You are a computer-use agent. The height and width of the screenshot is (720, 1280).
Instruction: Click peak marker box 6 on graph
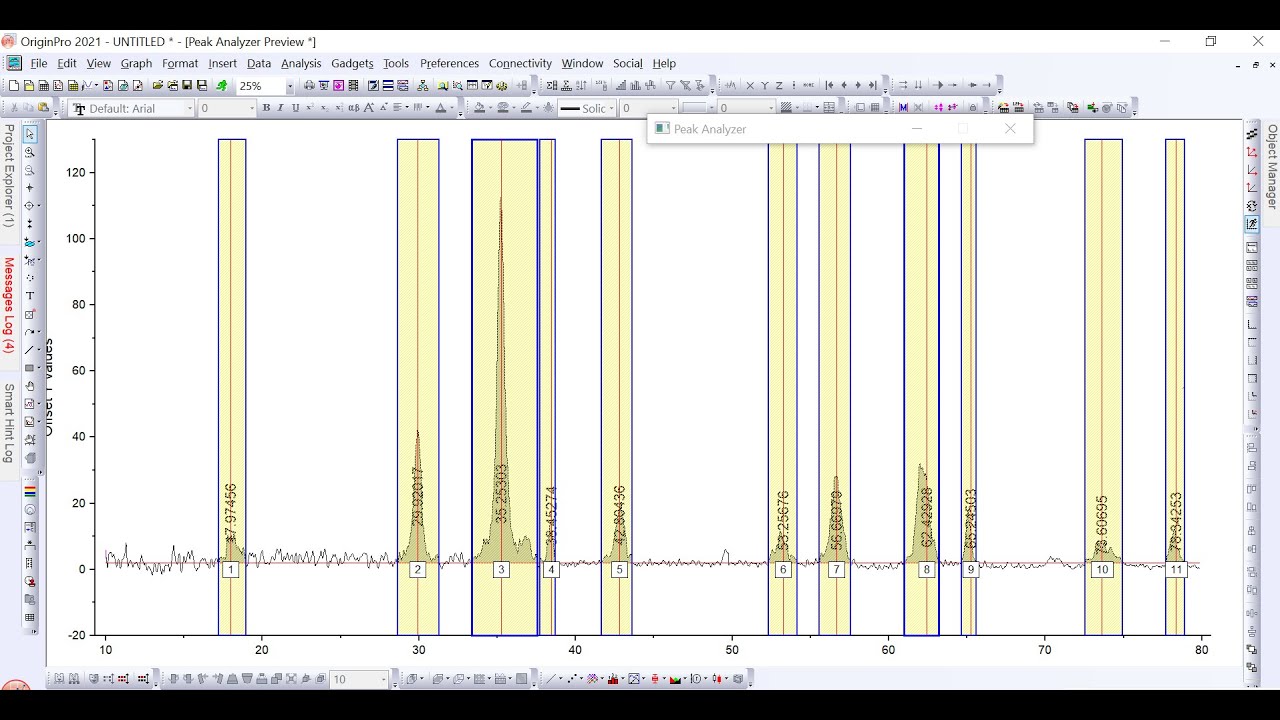783,570
